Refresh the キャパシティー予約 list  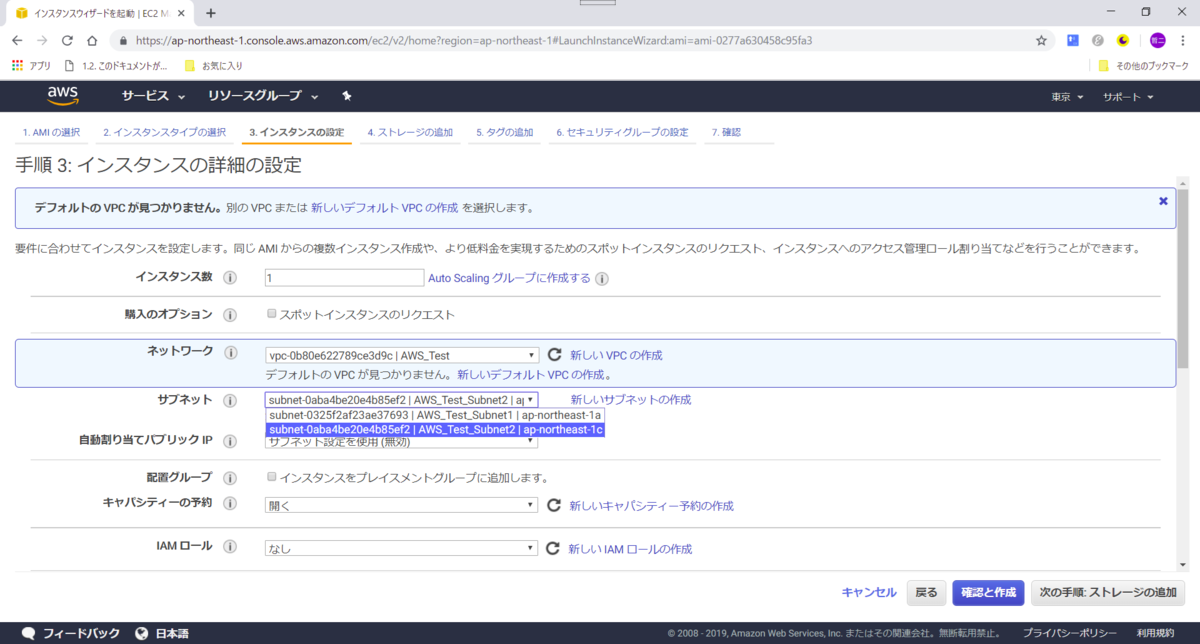pyautogui.click(x=553, y=505)
